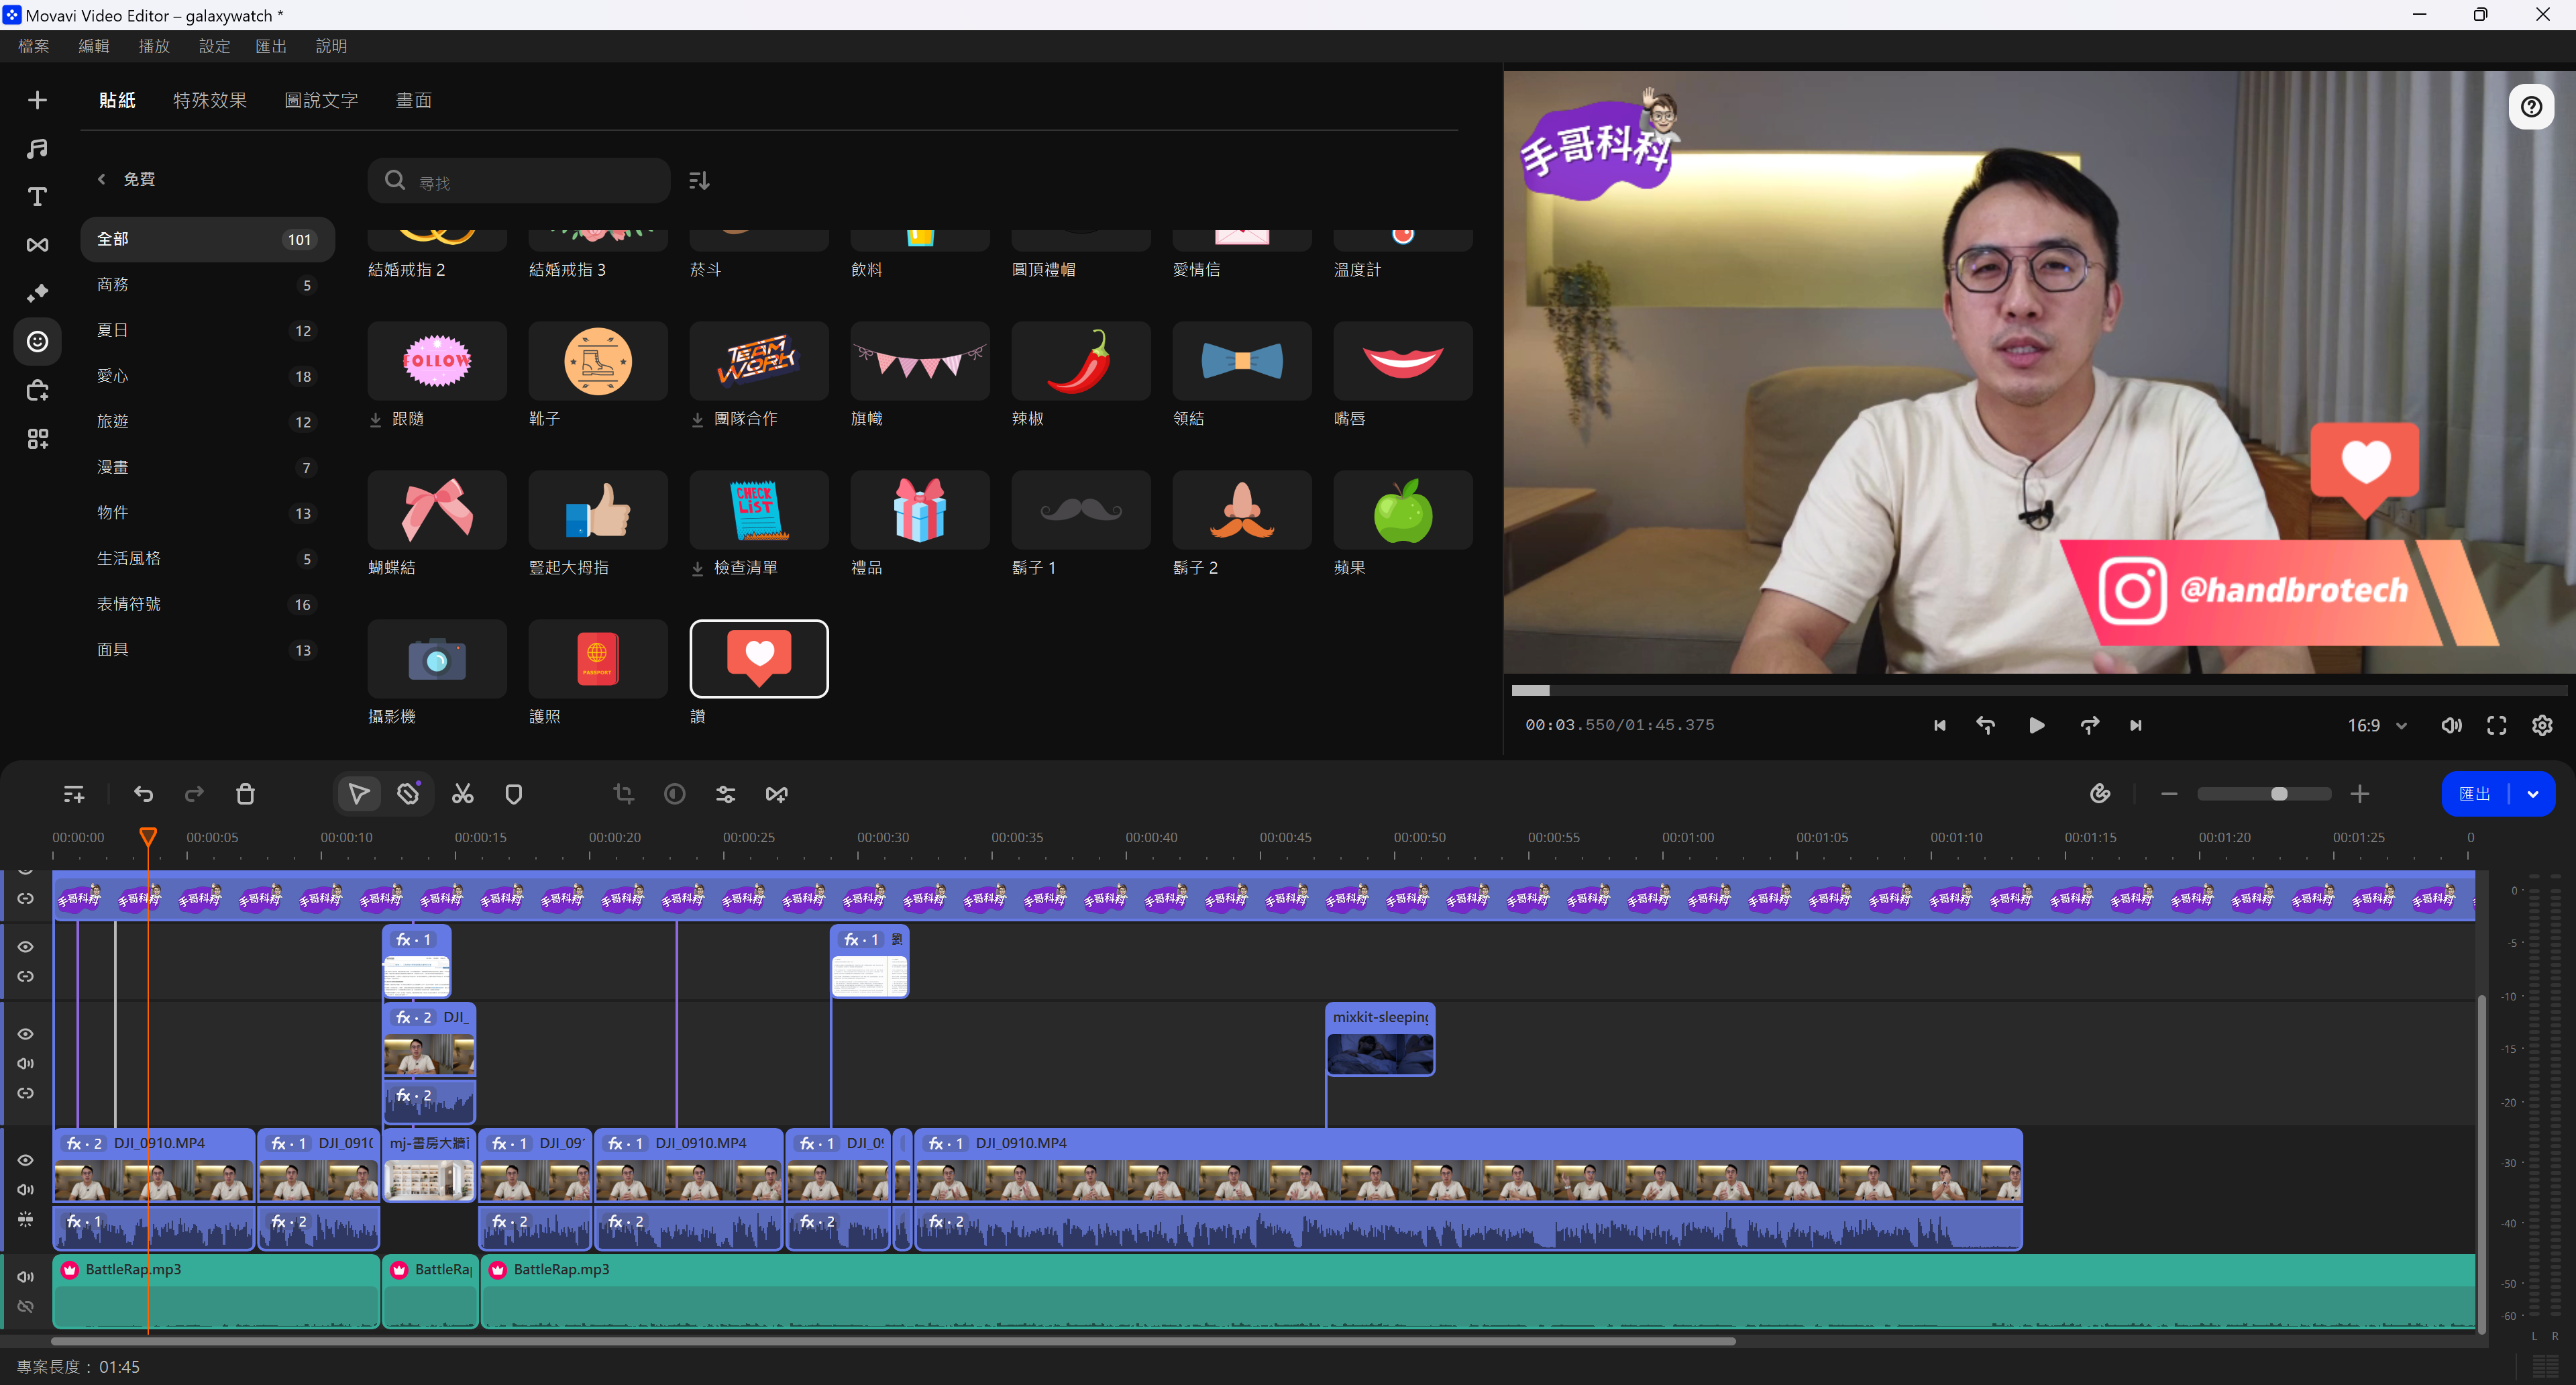
Task: Adjust the timeline zoom slider
Action: click(x=2279, y=794)
